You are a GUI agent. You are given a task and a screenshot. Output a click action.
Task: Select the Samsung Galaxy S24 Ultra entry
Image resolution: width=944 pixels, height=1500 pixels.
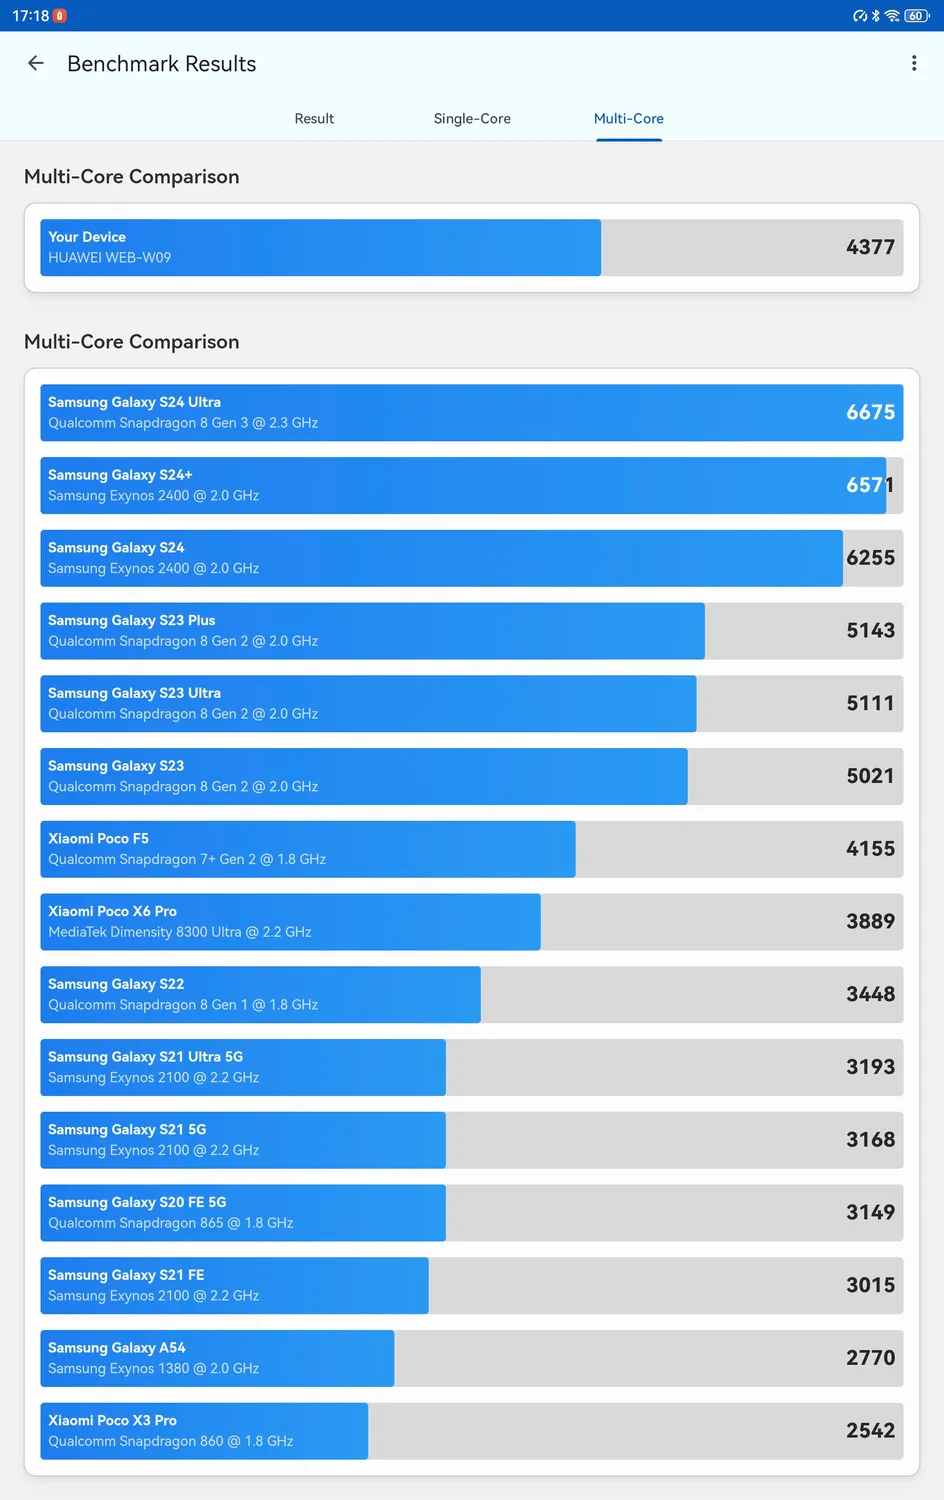pyautogui.click(x=471, y=412)
